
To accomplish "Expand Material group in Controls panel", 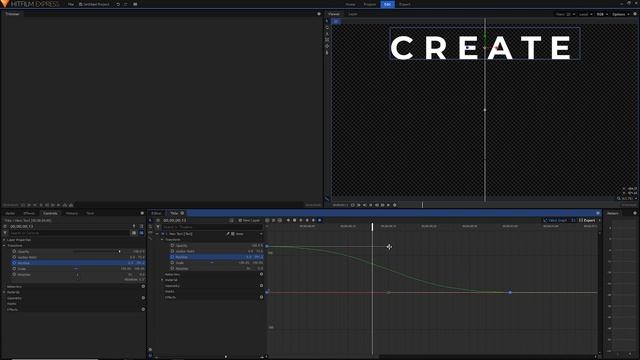I will [x=4, y=292].
